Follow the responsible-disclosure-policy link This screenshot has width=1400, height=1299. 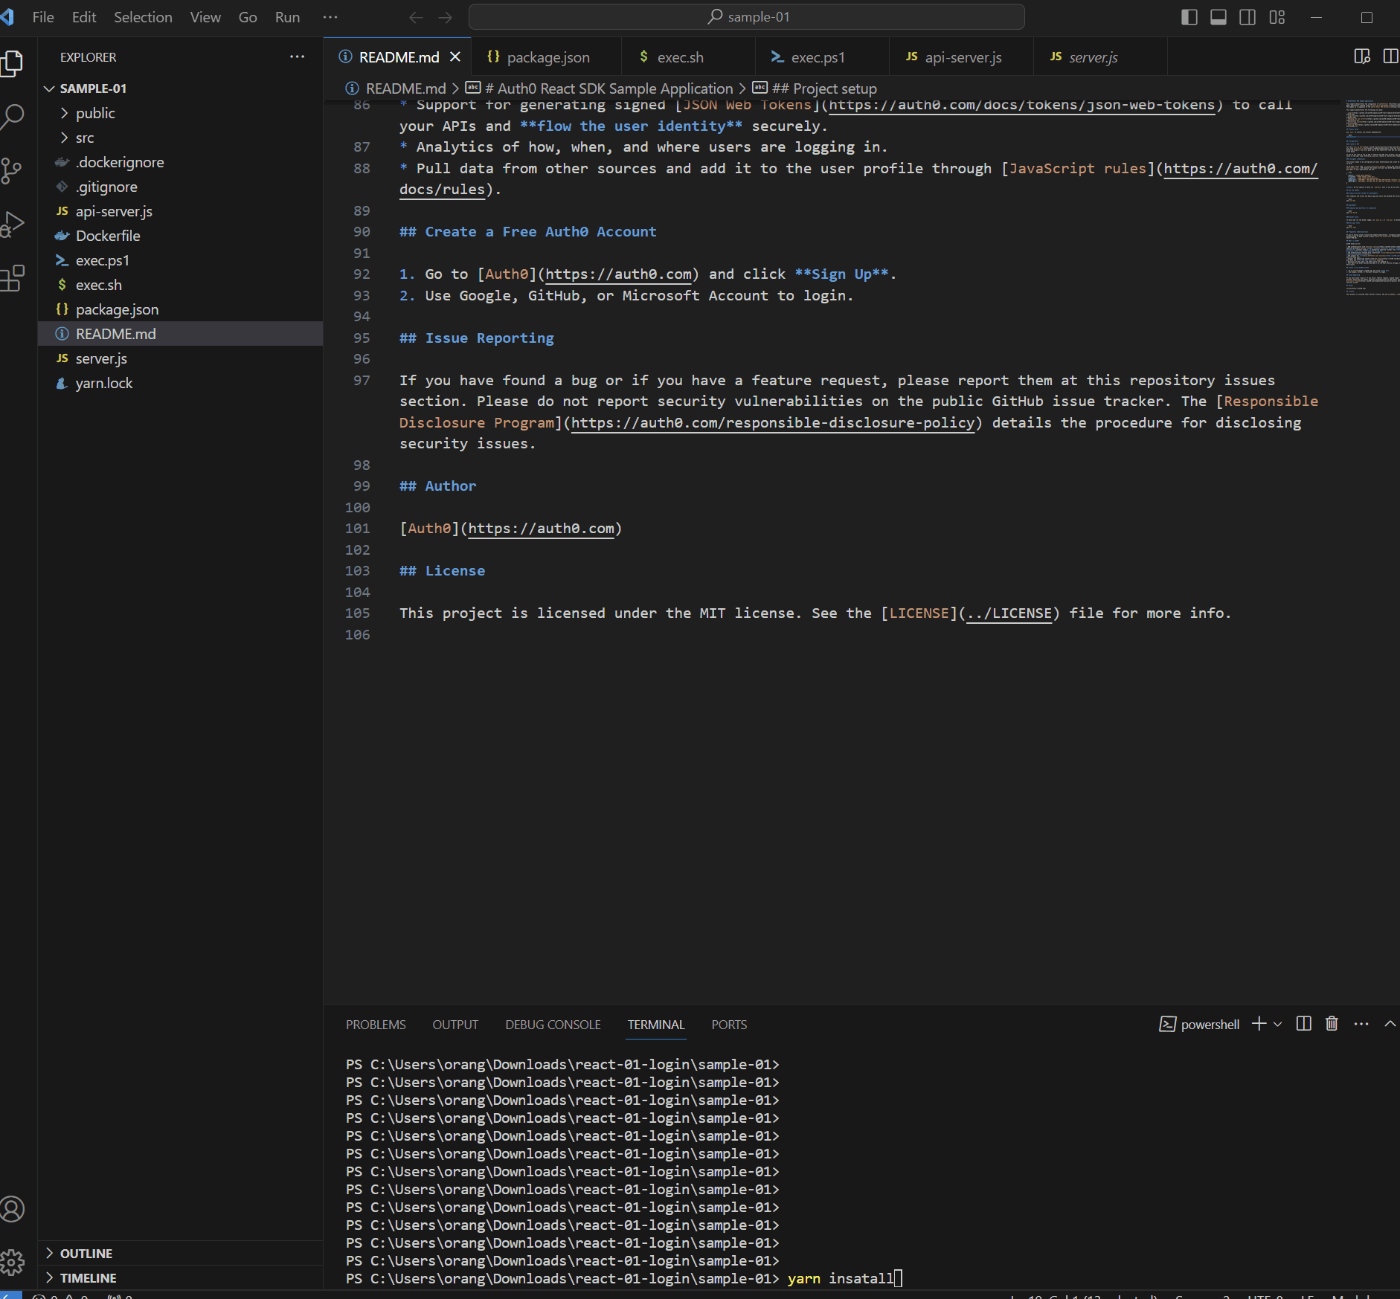(773, 423)
